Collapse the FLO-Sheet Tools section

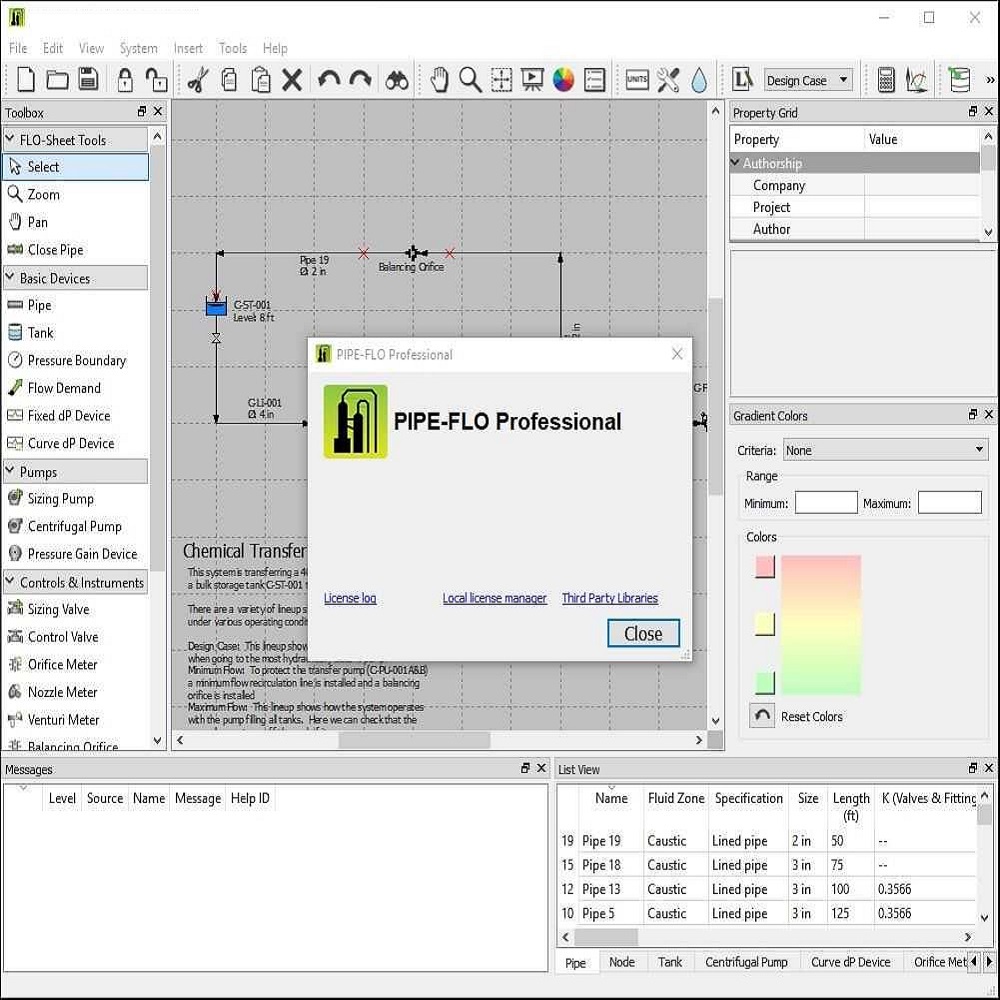(10, 138)
